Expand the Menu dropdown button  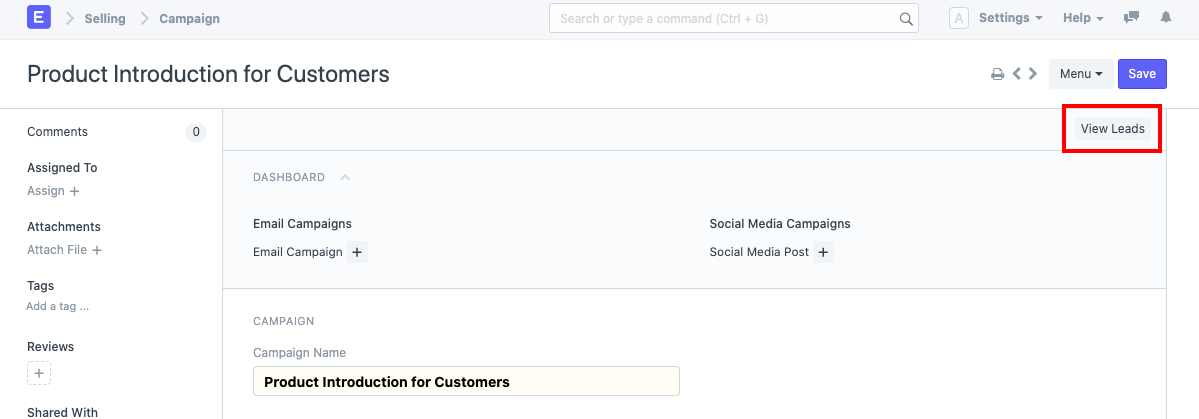[1080, 74]
